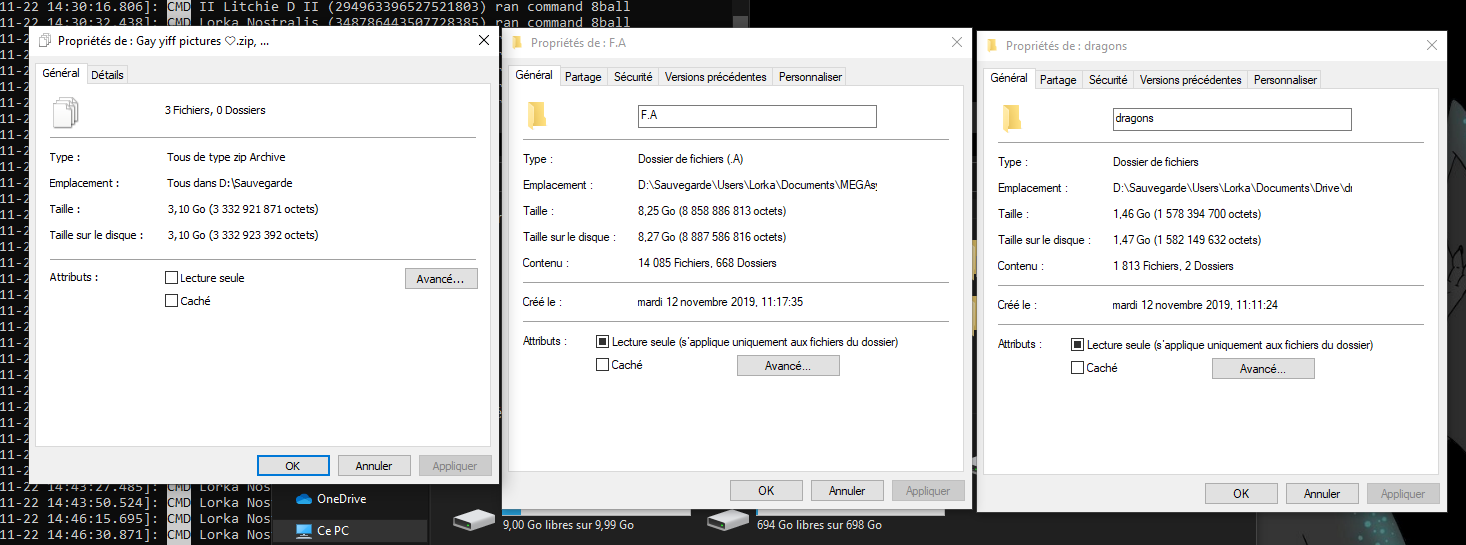Open Personnaliser tab in F.A properties

tap(810, 77)
